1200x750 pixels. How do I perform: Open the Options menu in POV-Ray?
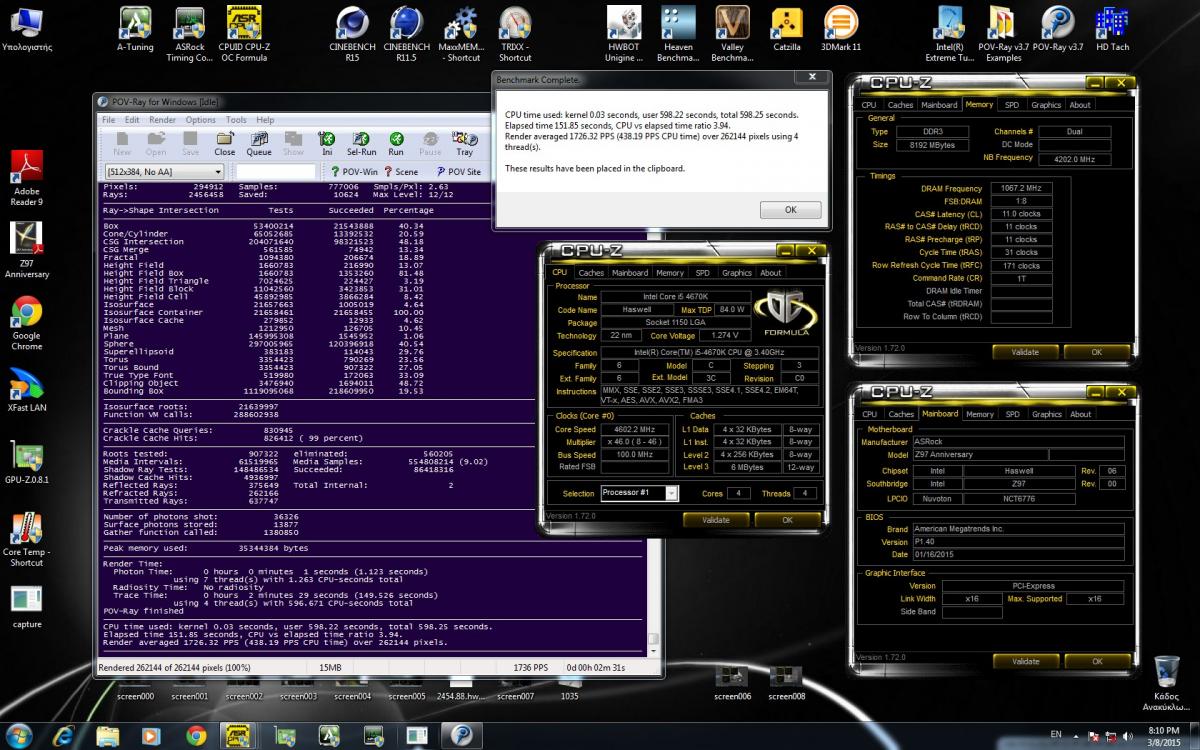[x=200, y=120]
